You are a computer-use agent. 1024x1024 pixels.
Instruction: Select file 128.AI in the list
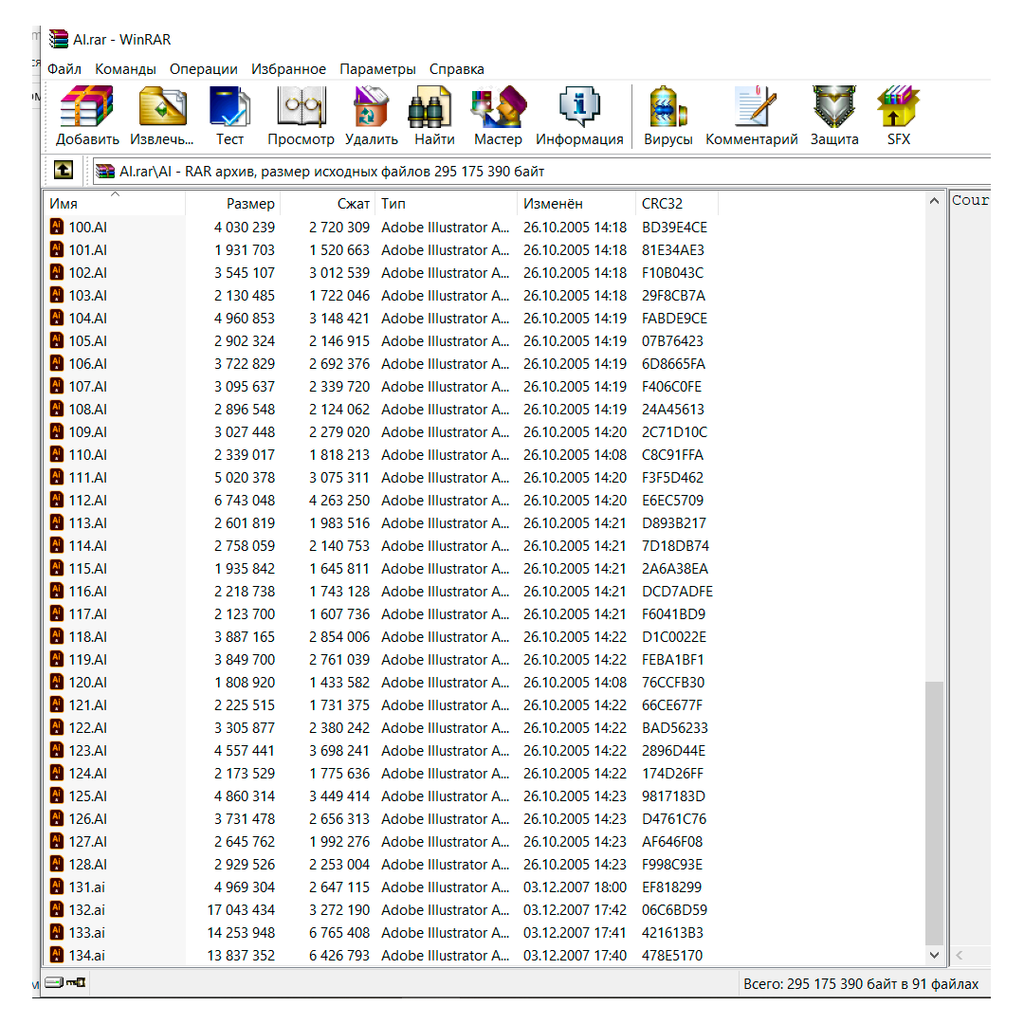point(88,864)
